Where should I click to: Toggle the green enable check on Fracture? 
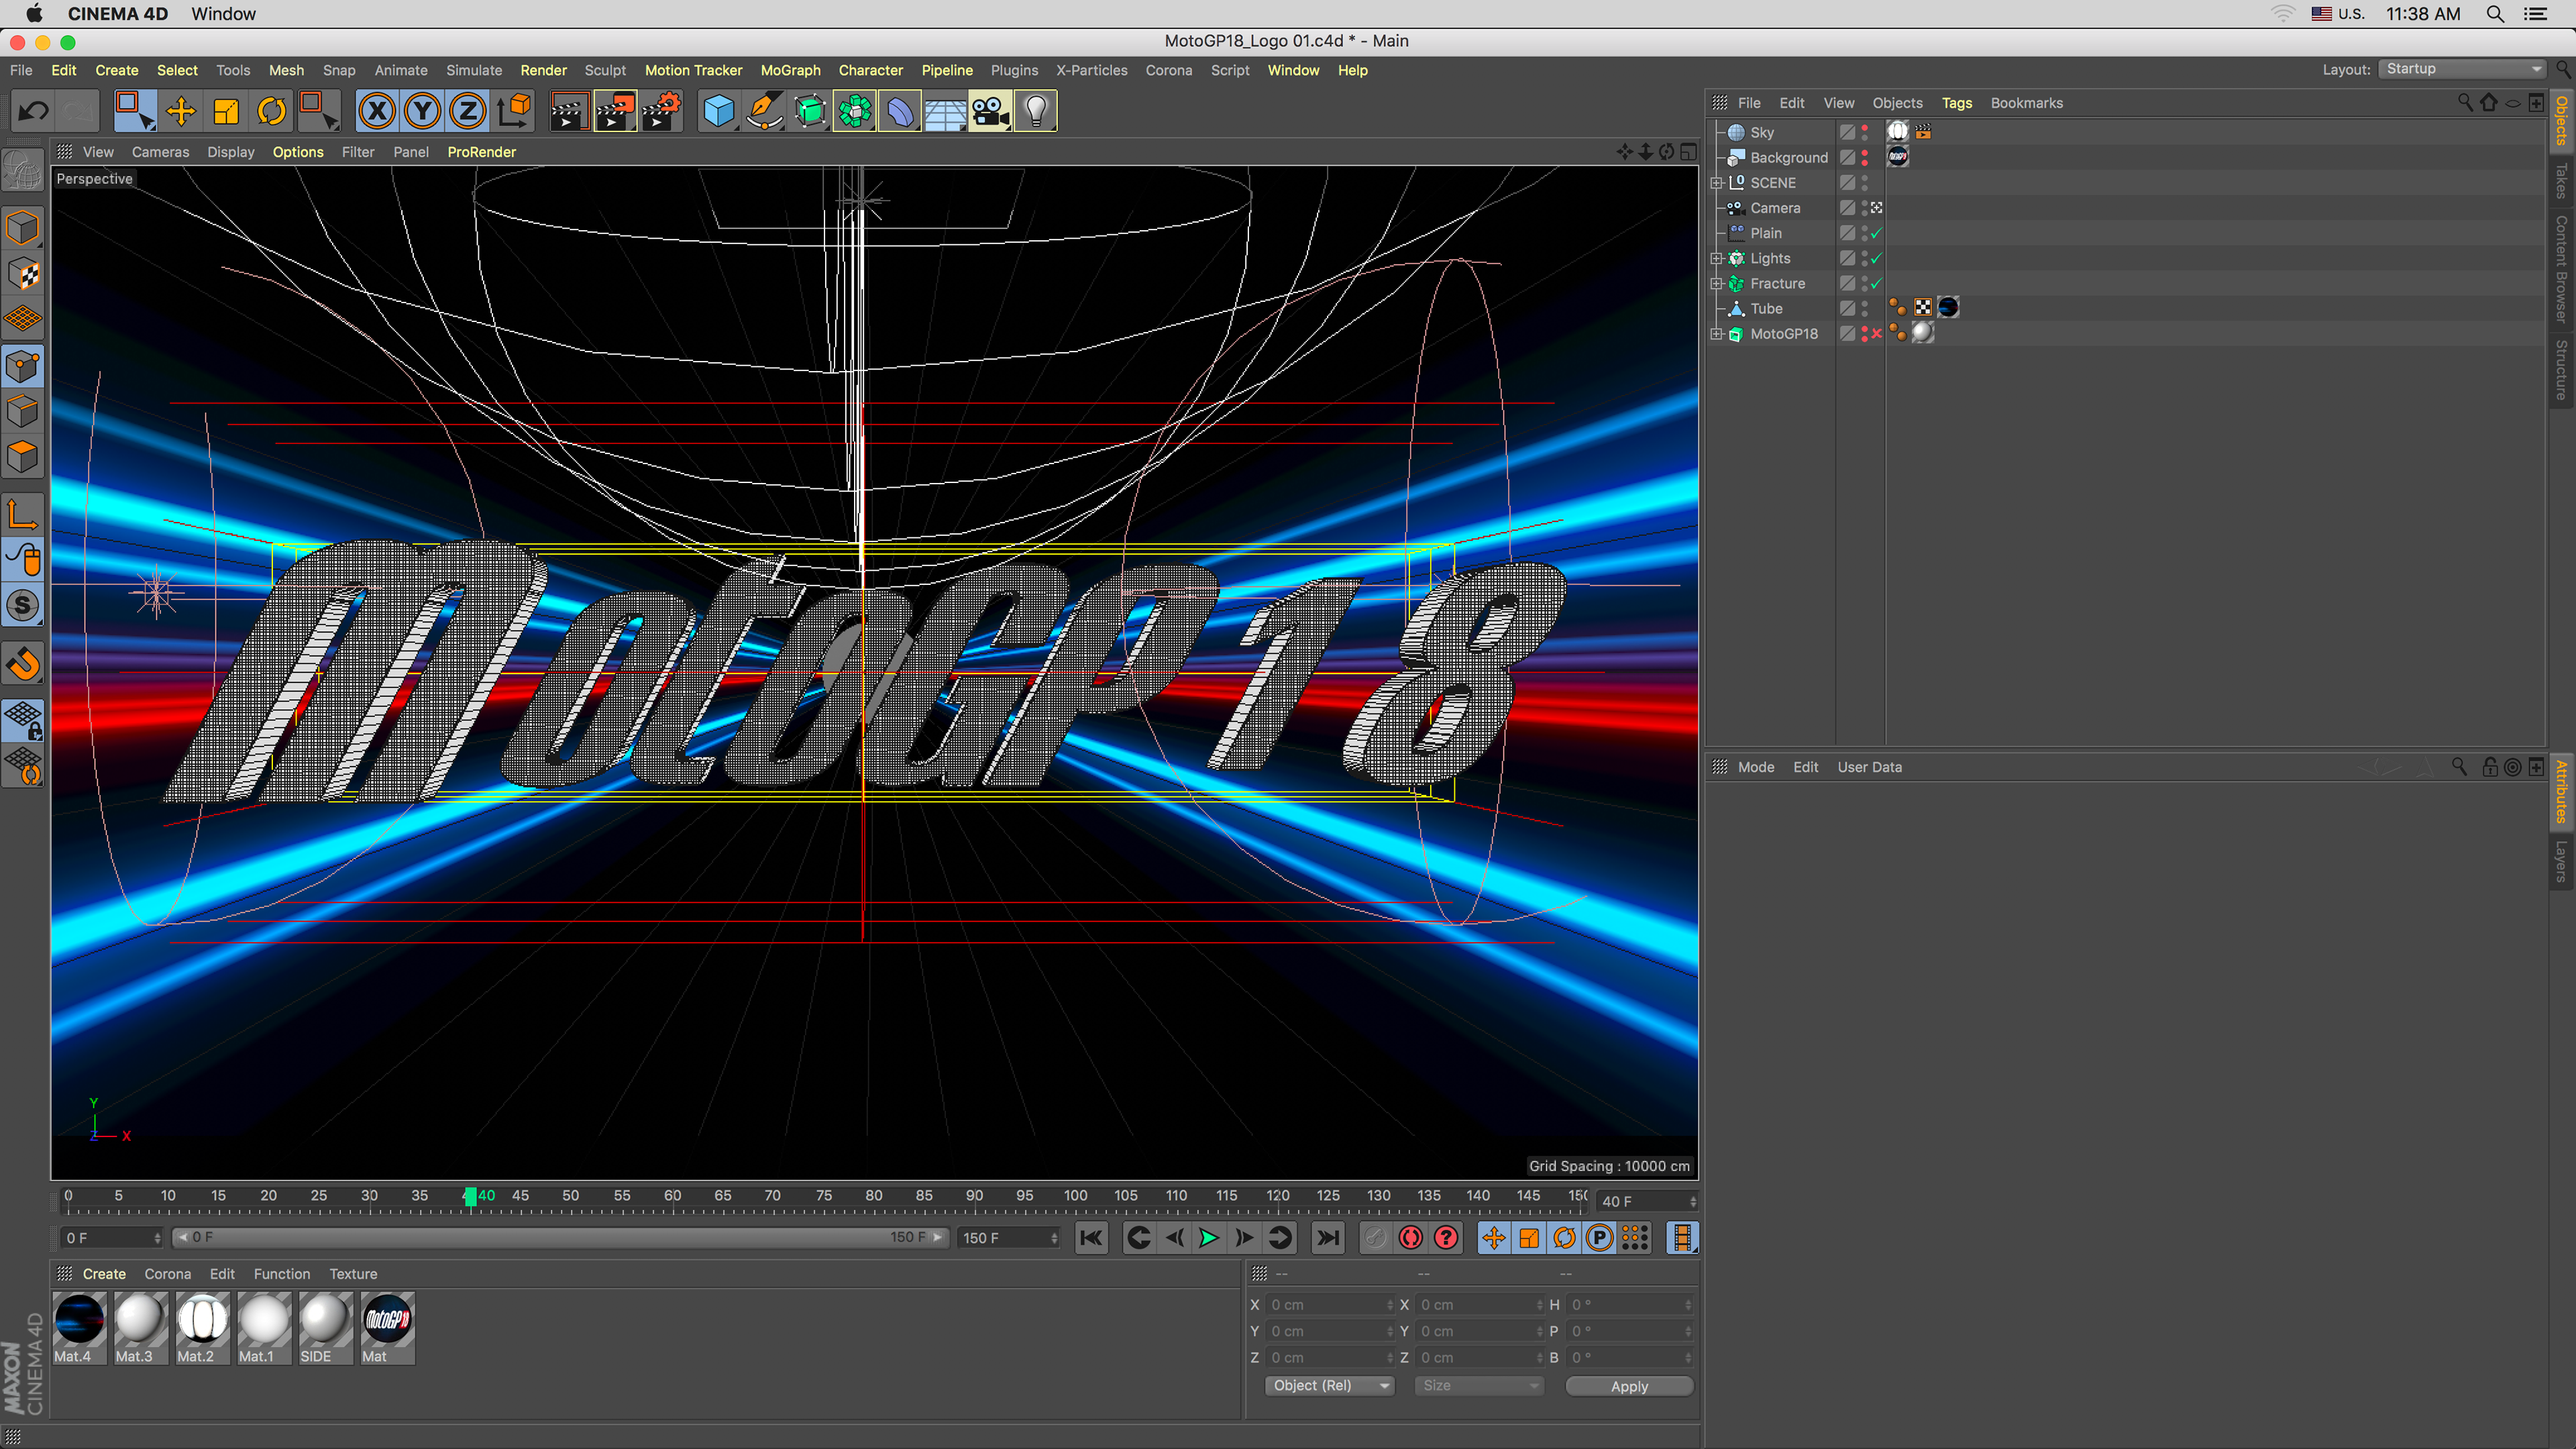[1876, 283]
